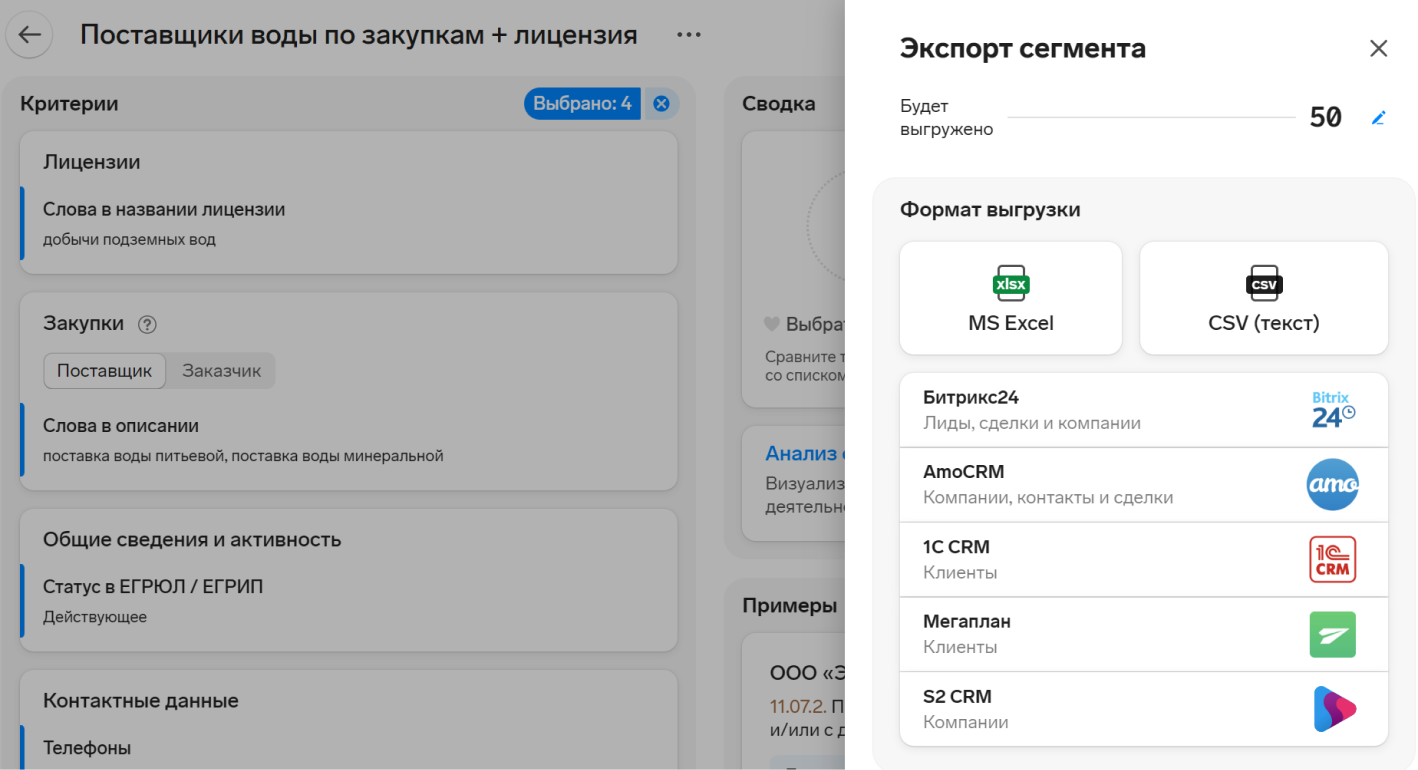The image size is (1418, 770).
Task: Switch Закупки to Поставщик
Action: 105,371
